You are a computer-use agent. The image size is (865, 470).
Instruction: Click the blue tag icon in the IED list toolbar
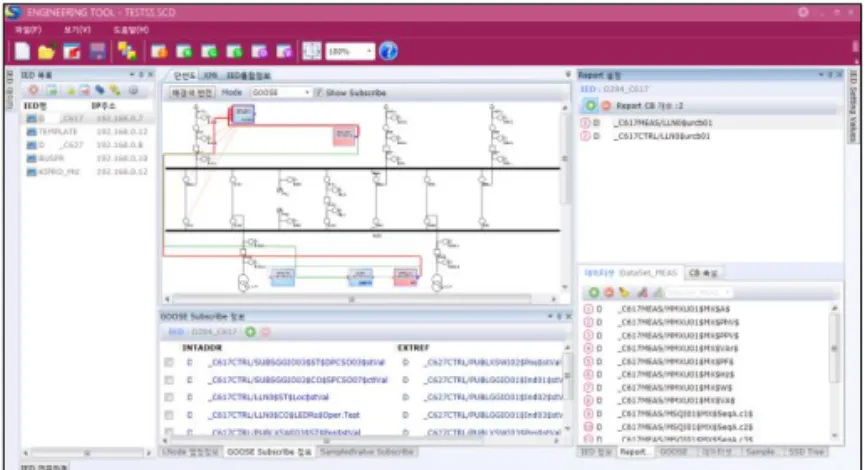point(100,90)
